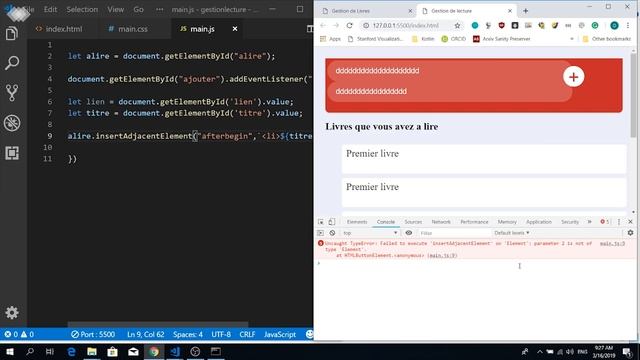Open the Arxiv Sanity Preserver bookmark
640x360 pixels.
click(x=502, y=39)
